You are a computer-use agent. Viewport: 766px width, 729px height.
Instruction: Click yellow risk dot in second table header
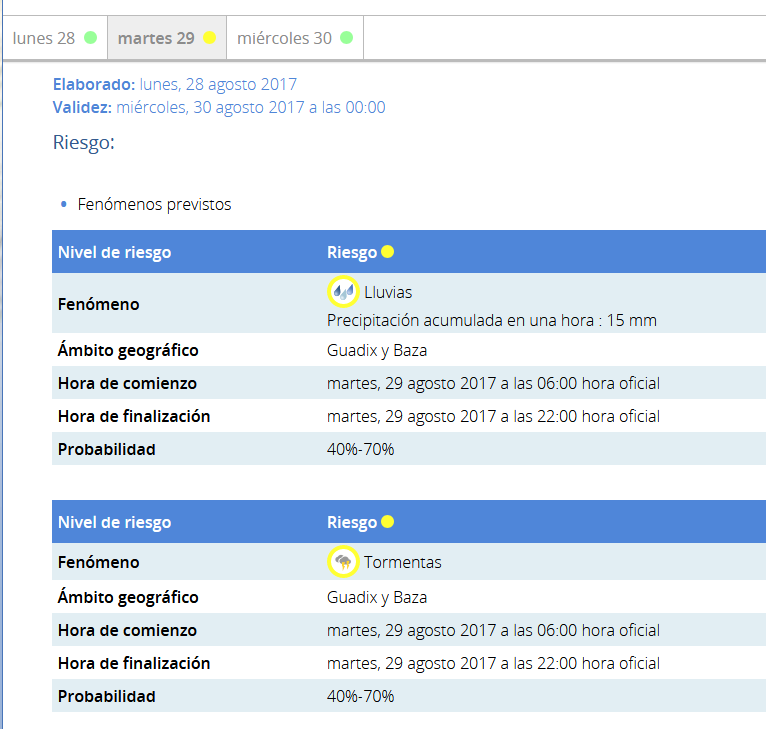[388, 522]
